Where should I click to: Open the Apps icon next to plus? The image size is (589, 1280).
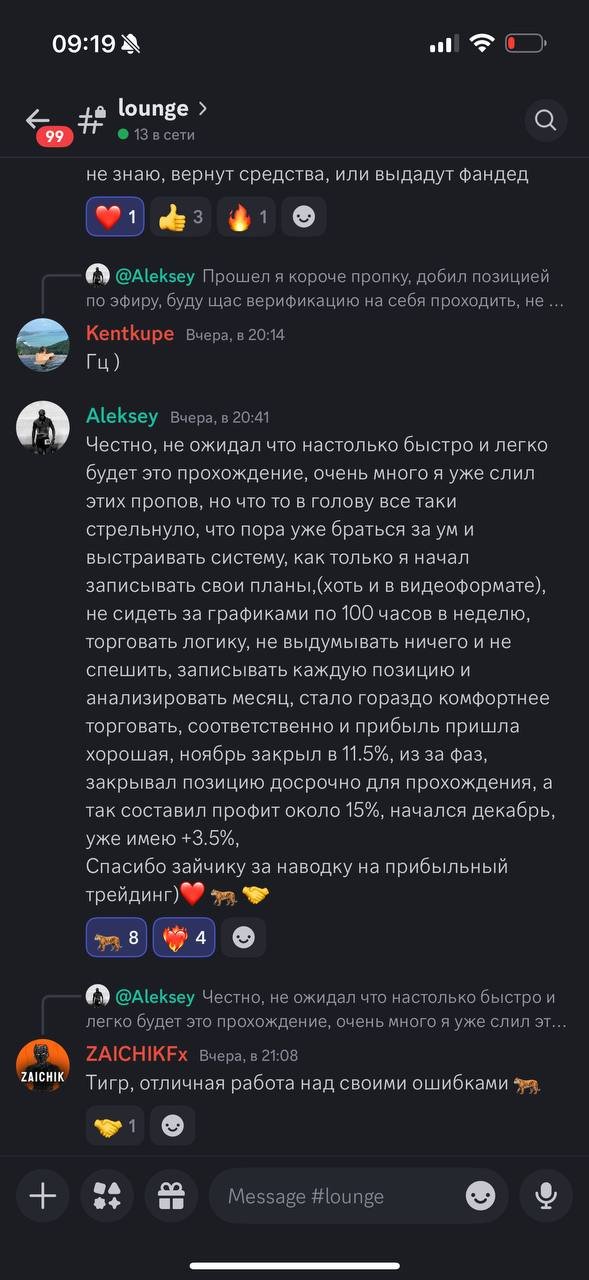coord(107,1196)
